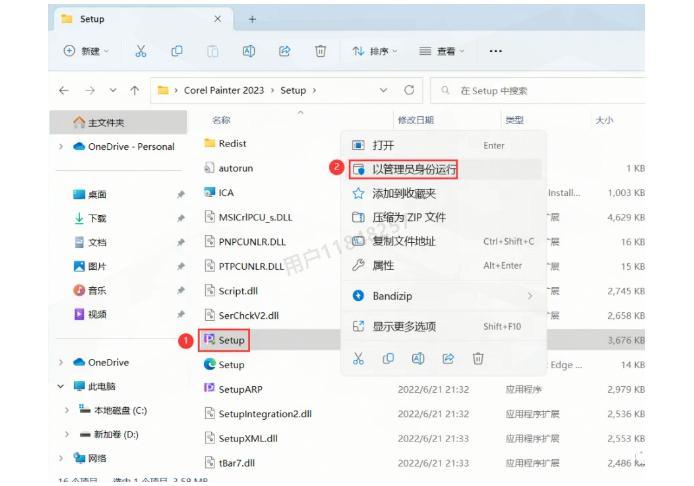Close the Setup tab
This screenshot has height=486, width=694.
pos(217,19)
